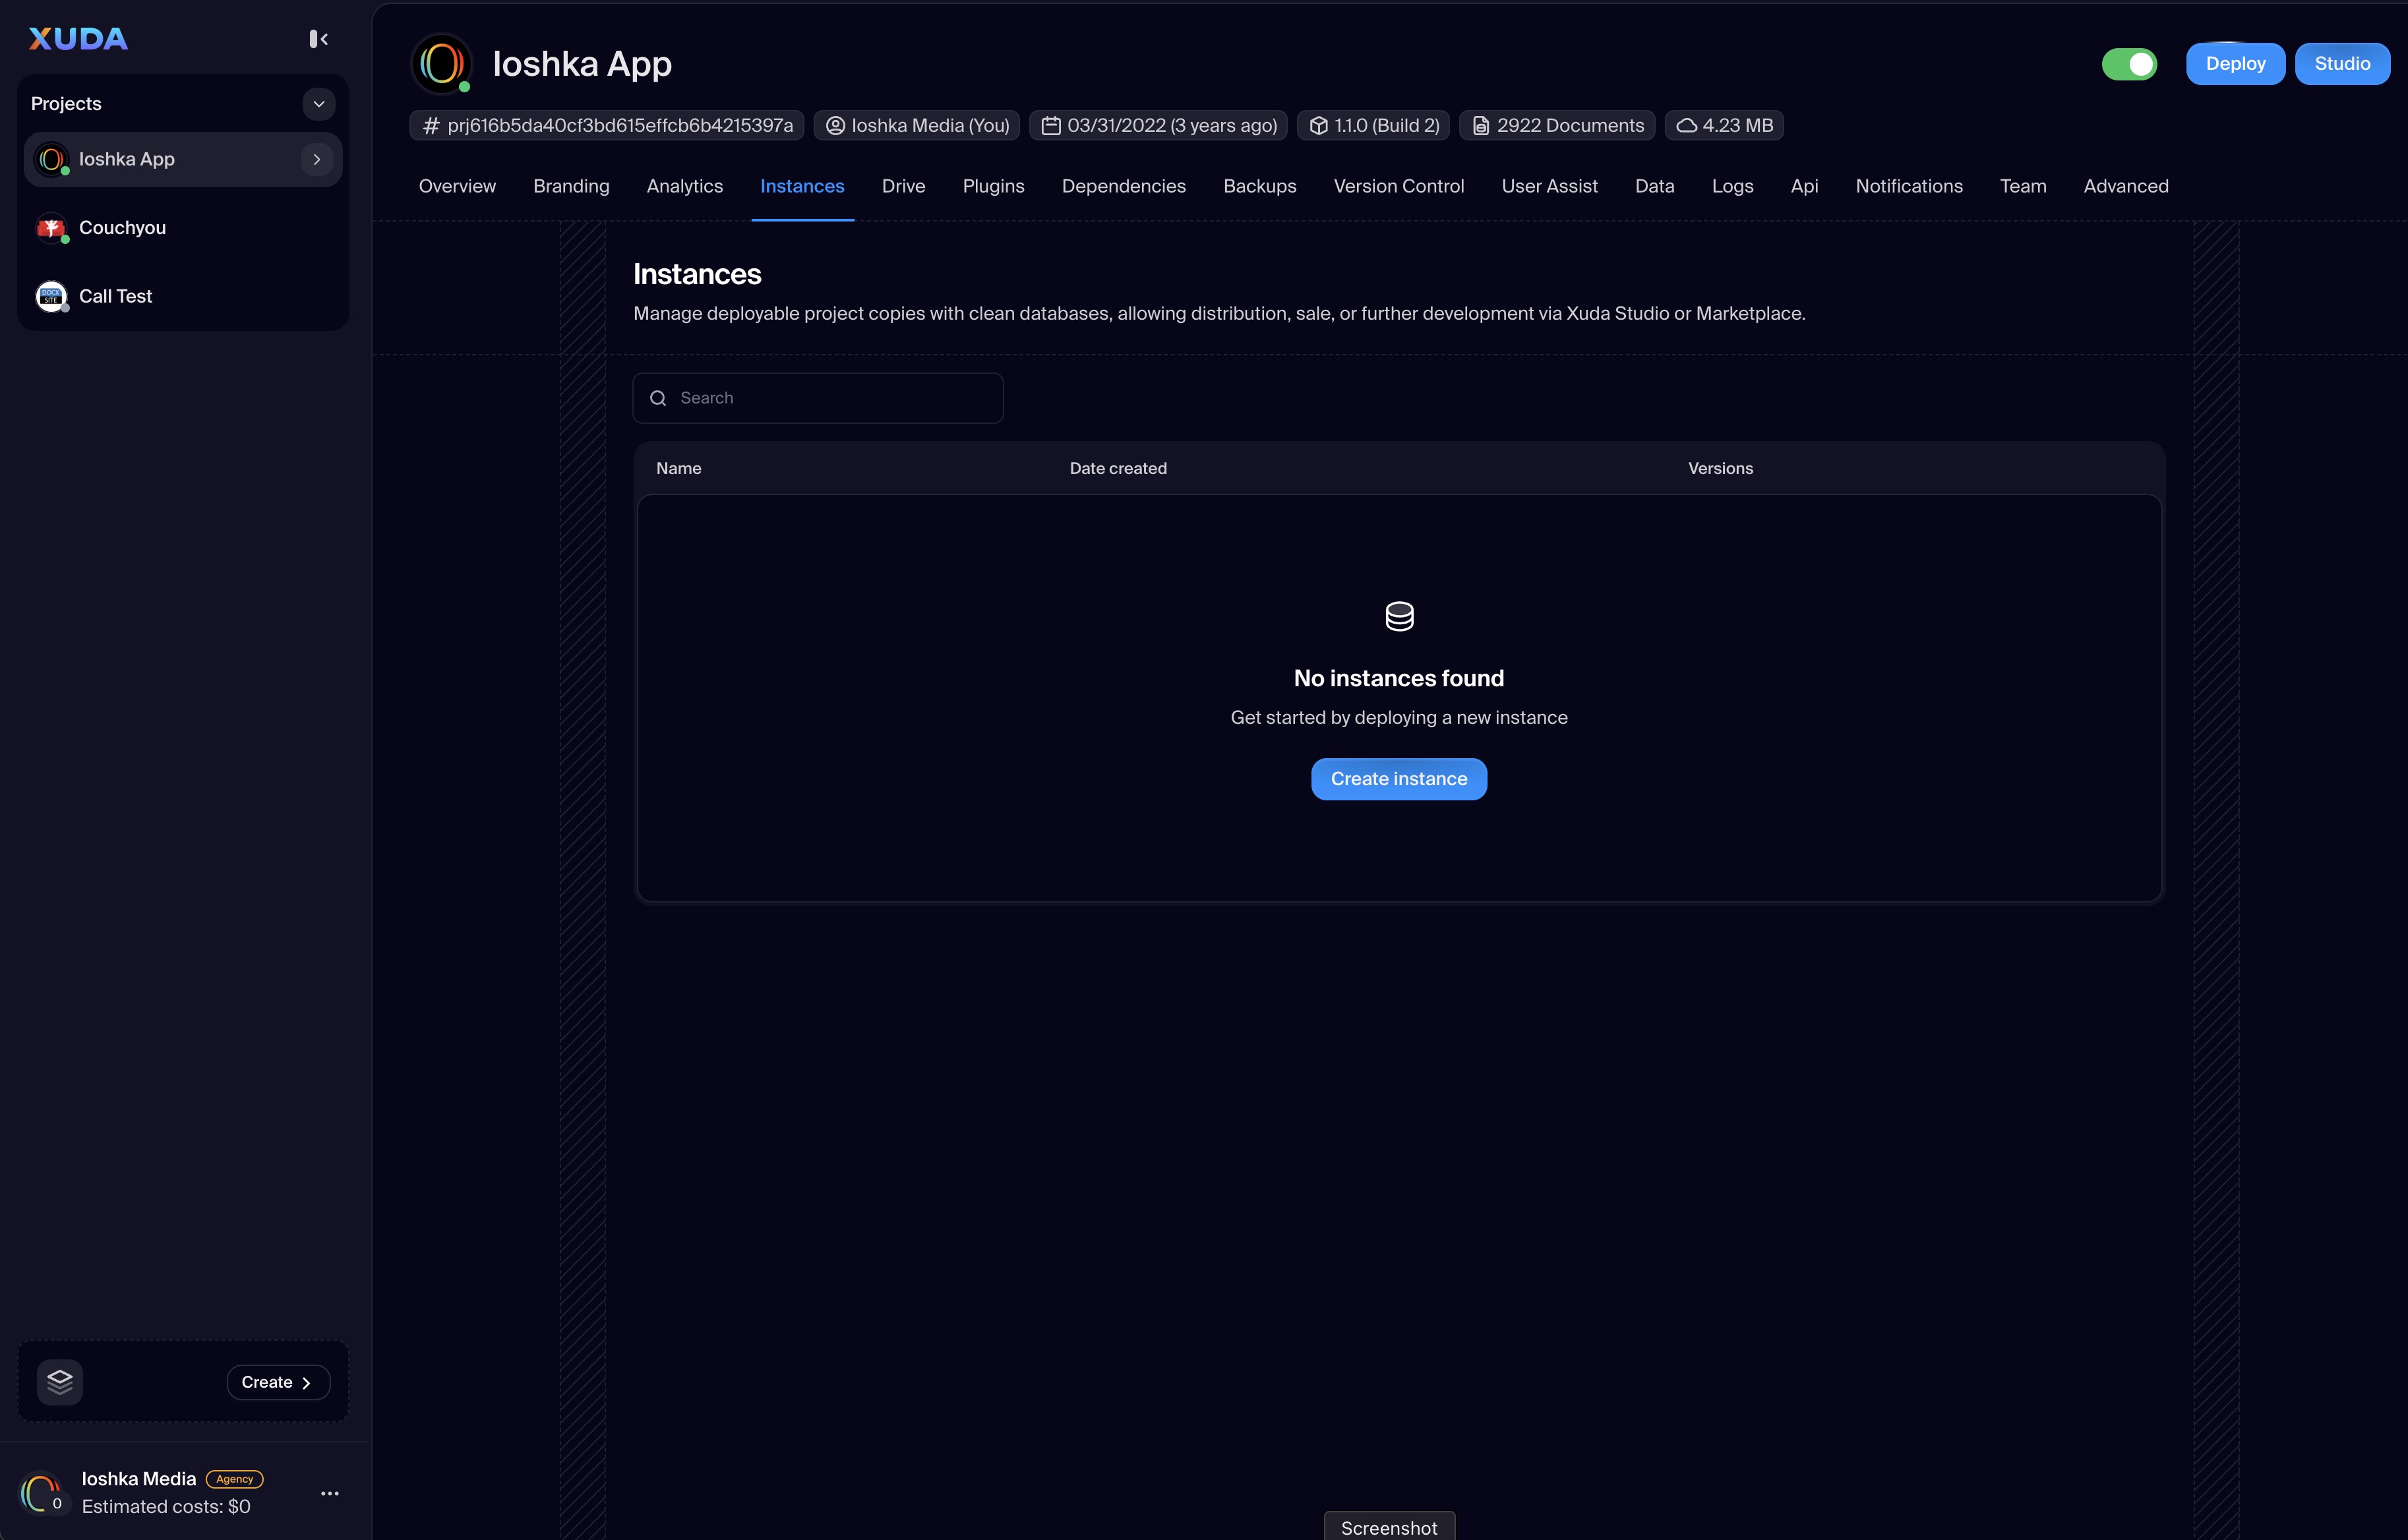Click the layers stack icon in sidebar
The image size is (2408, 1540).
60,1382
